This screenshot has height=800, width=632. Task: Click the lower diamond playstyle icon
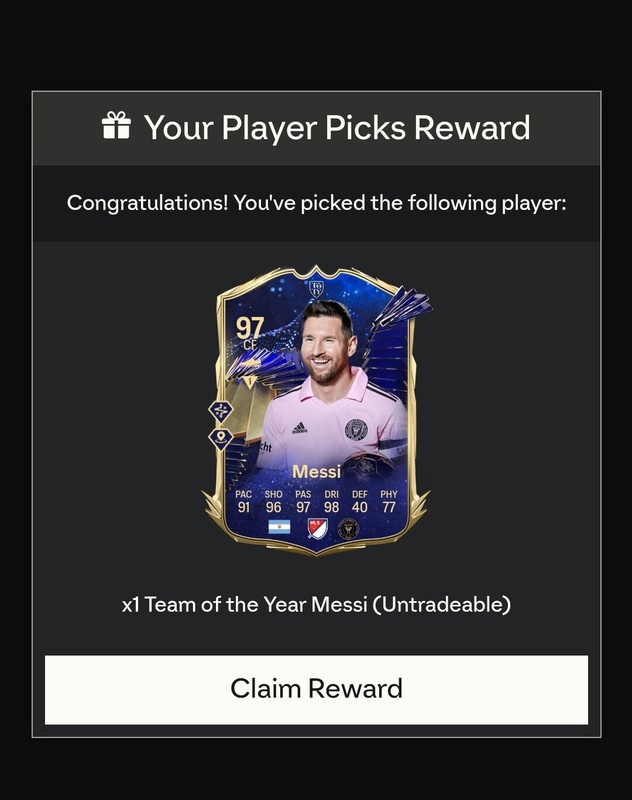tap(221, 438)
